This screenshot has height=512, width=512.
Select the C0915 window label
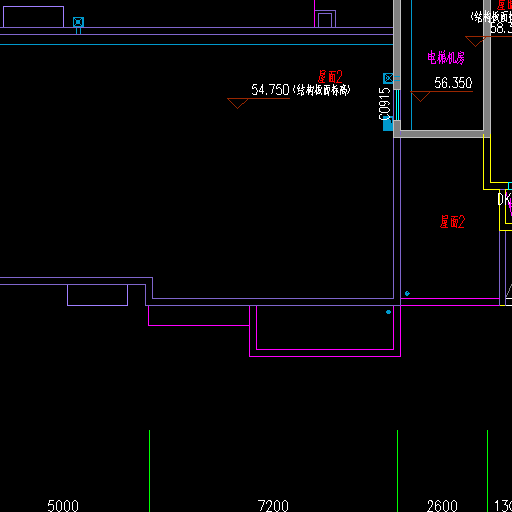click(385, 104)
